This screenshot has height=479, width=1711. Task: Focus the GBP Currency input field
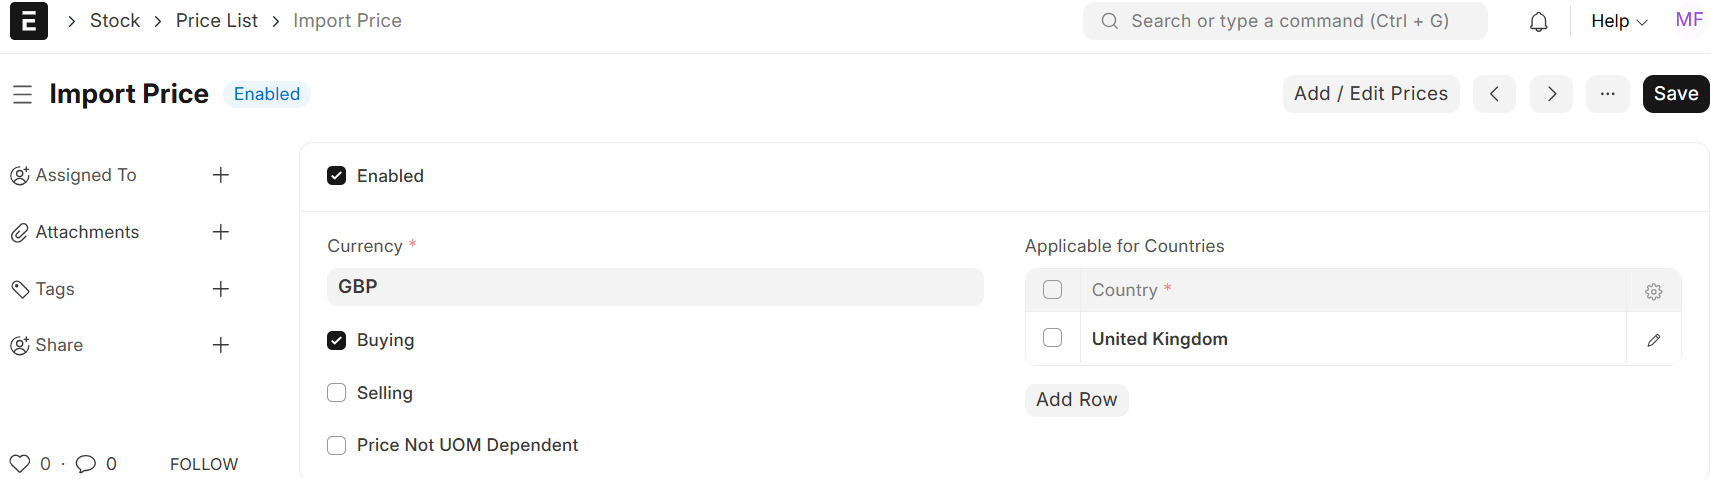(655, 287)
